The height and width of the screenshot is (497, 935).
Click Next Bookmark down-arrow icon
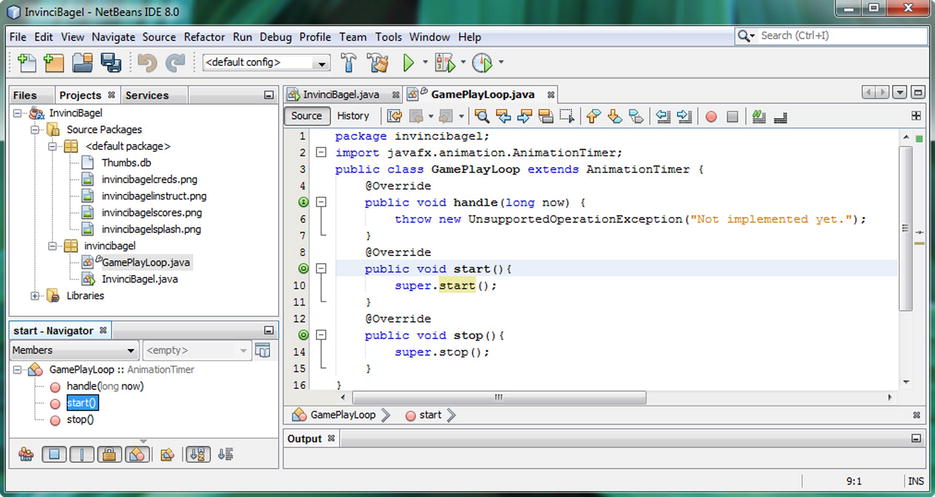[615, 116]
